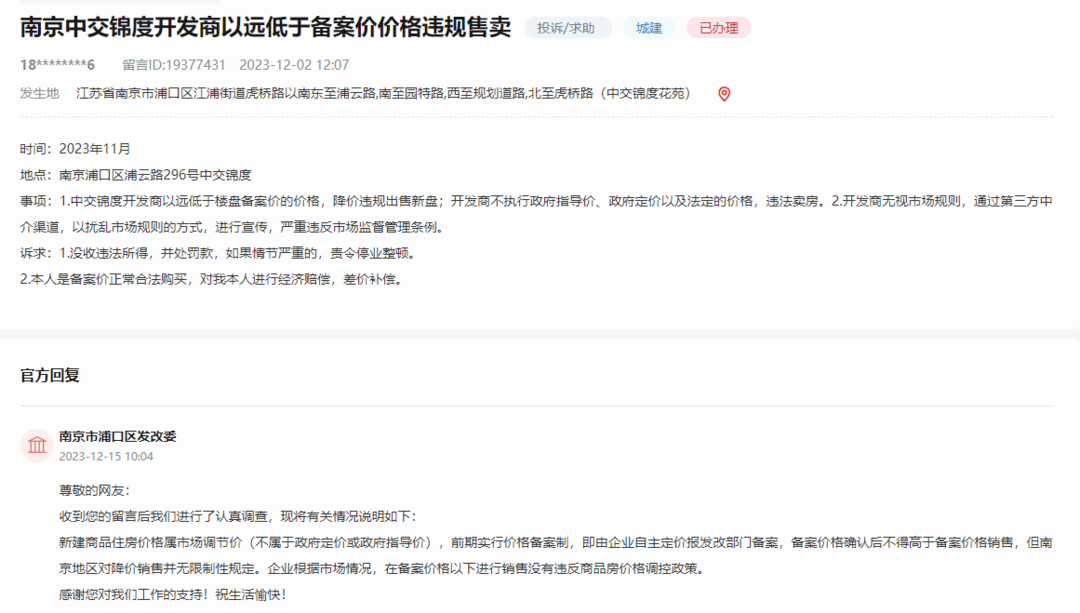Click the address text starting 江苏省南京市浦口区

point(383,93)
